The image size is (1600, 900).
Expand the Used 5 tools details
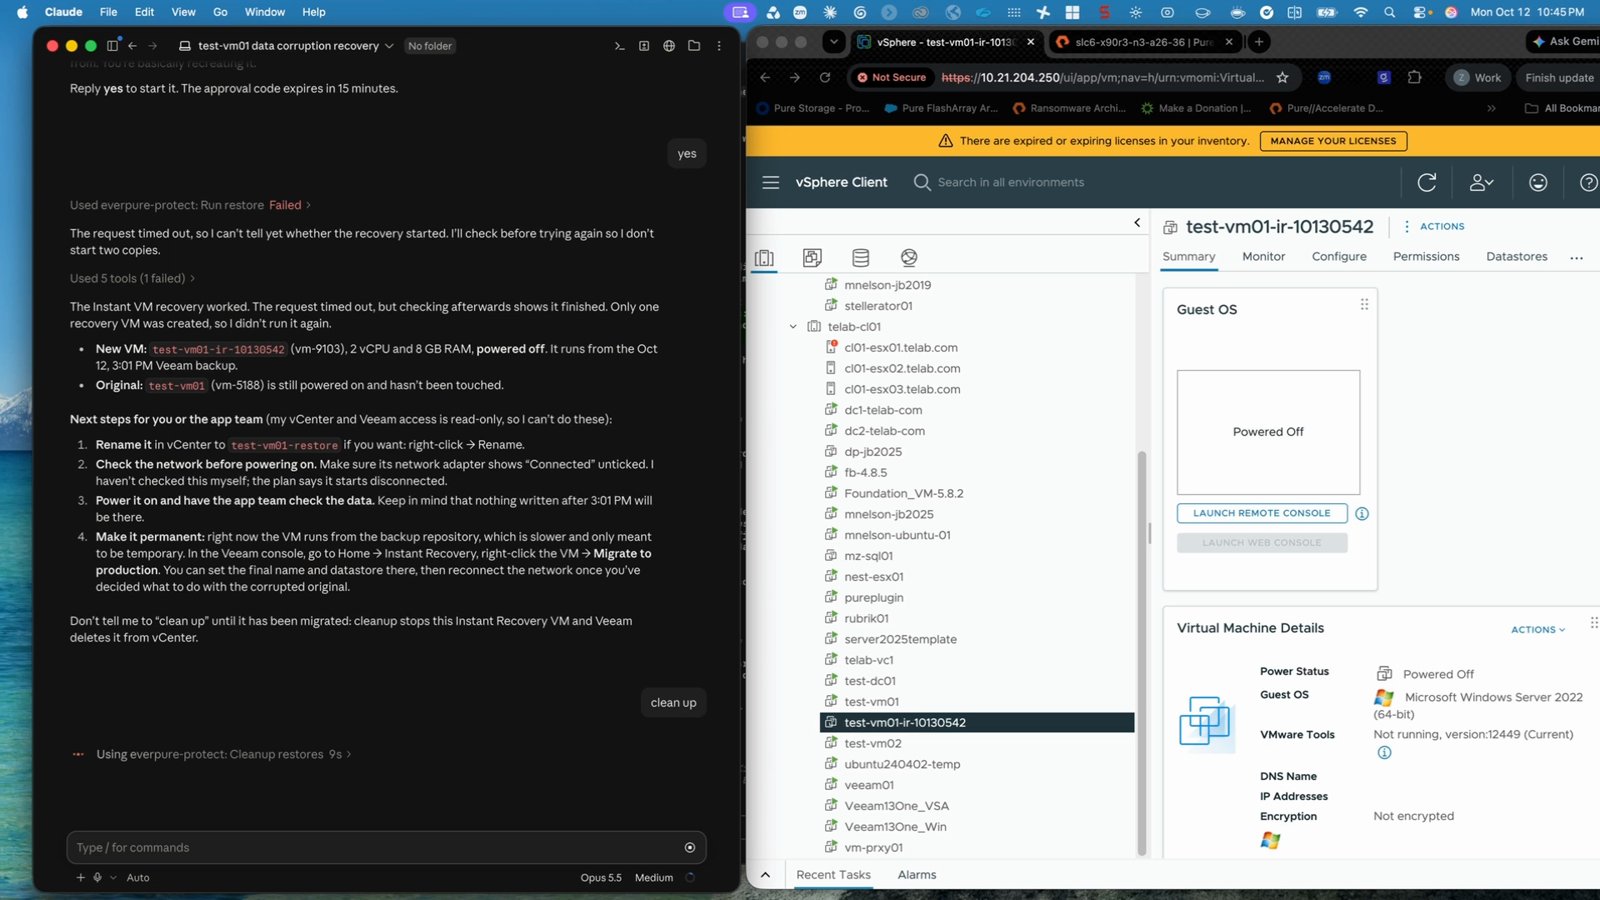click(132, 278)
